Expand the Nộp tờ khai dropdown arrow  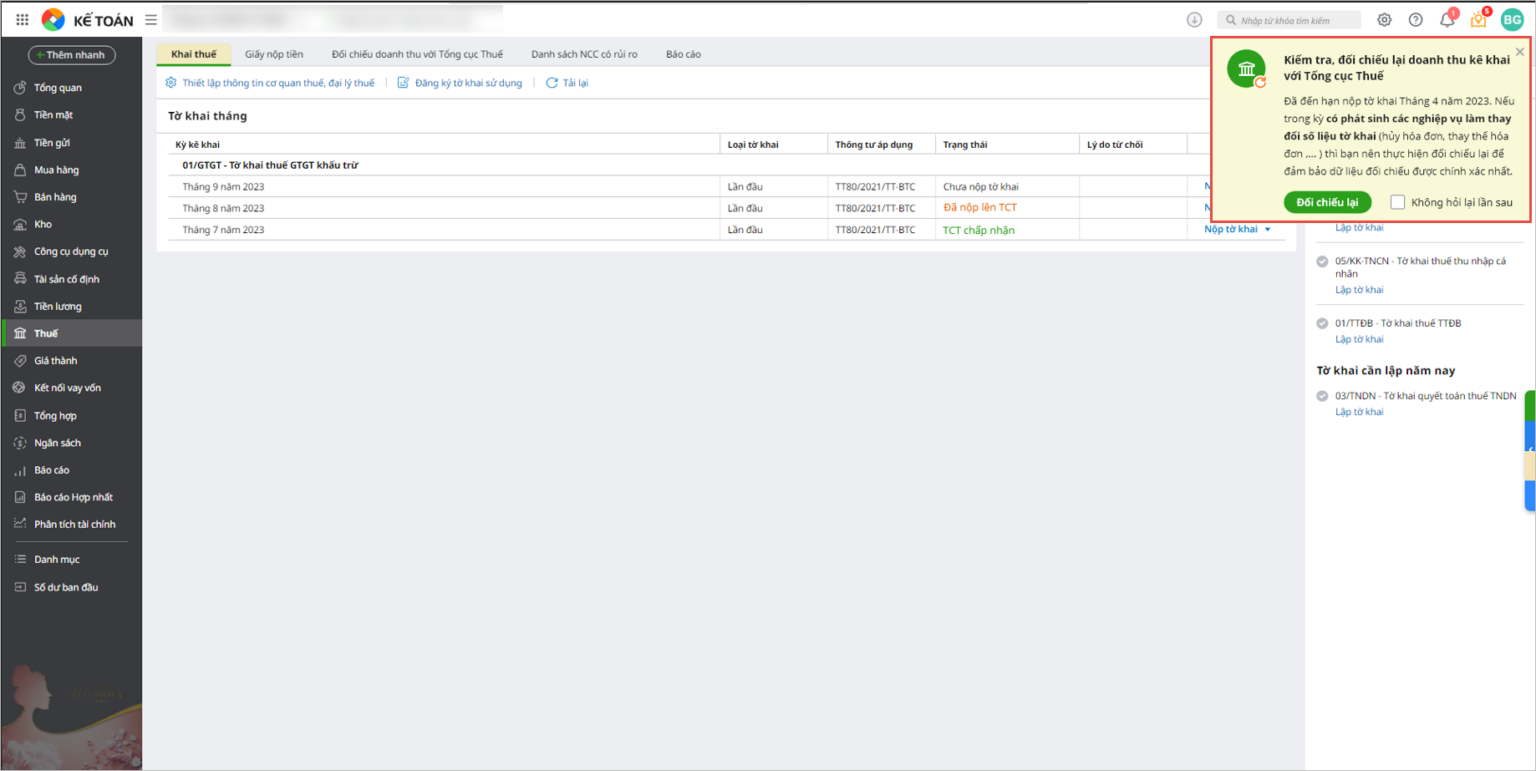[x=1268, y=230]
